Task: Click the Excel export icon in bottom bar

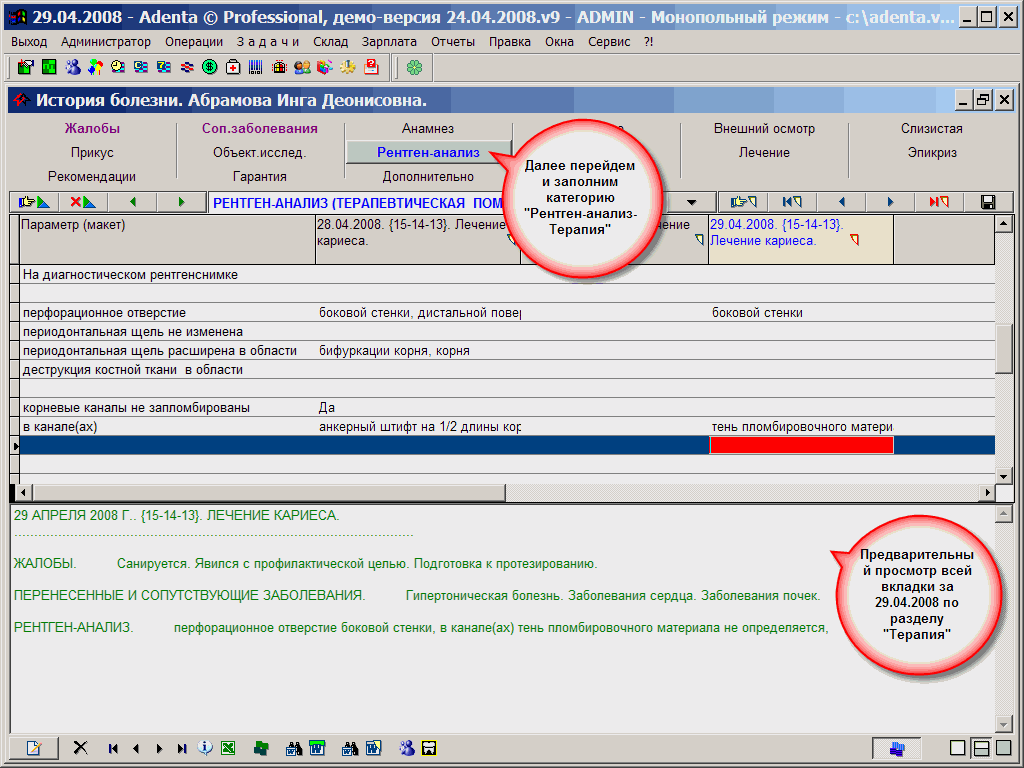Action: (228, 748)
